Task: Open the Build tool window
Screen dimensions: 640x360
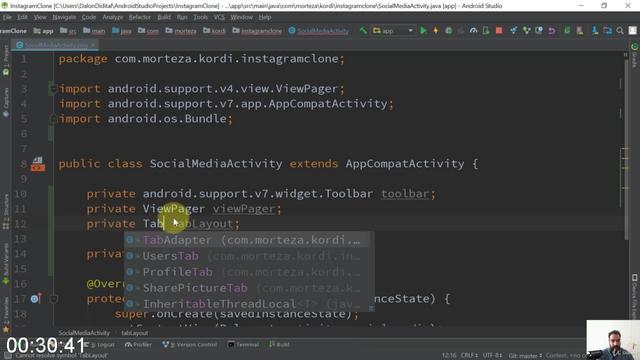Action: click(x=279, y=344)
